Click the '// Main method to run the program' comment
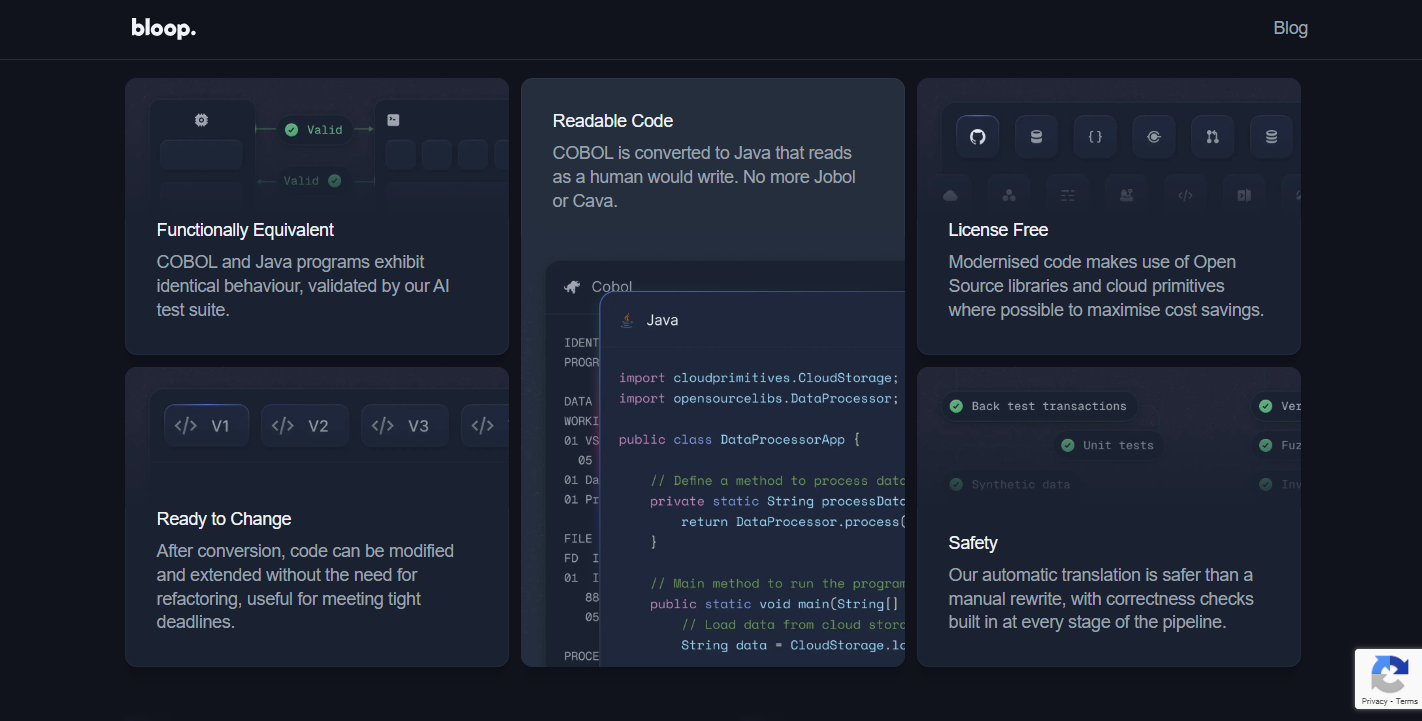Viewport: 1422px width, 721px height. point(777,583)
